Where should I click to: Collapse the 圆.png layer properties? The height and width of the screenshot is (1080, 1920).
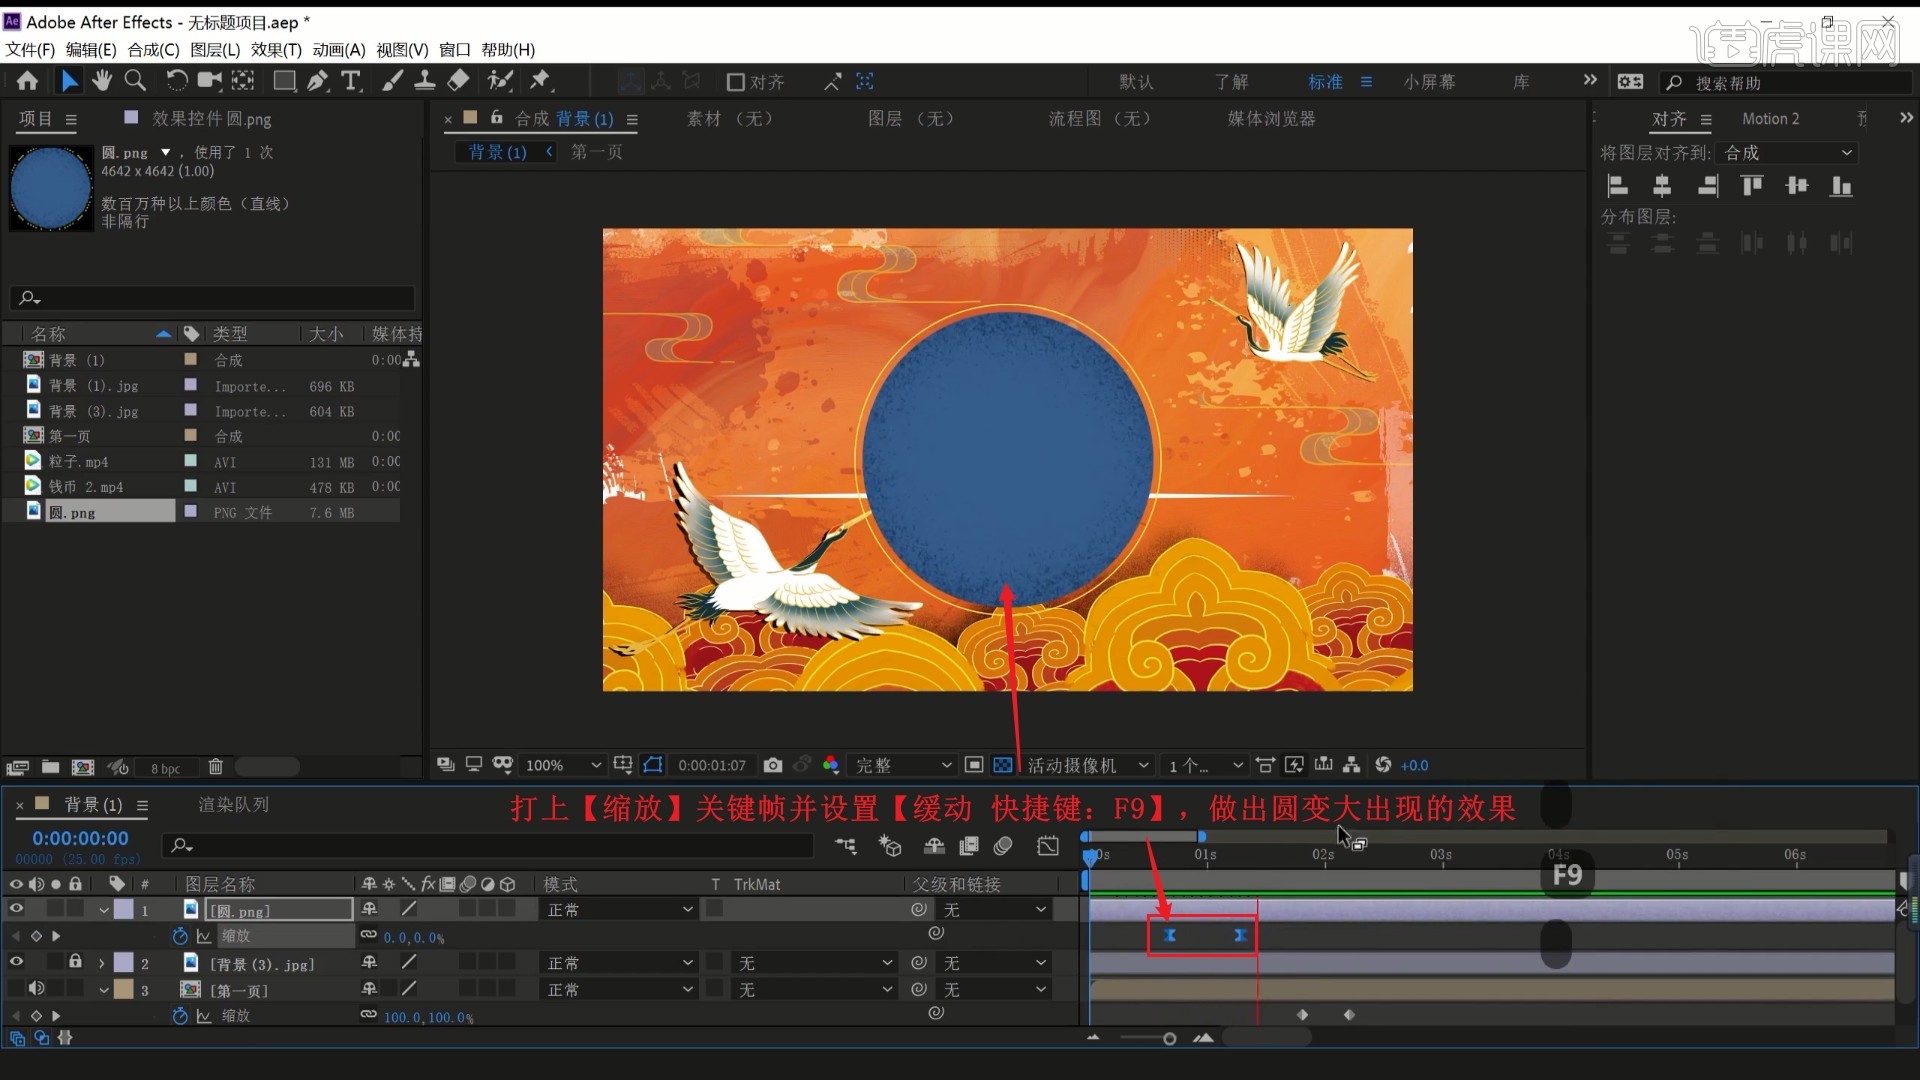tap(103, 910)
